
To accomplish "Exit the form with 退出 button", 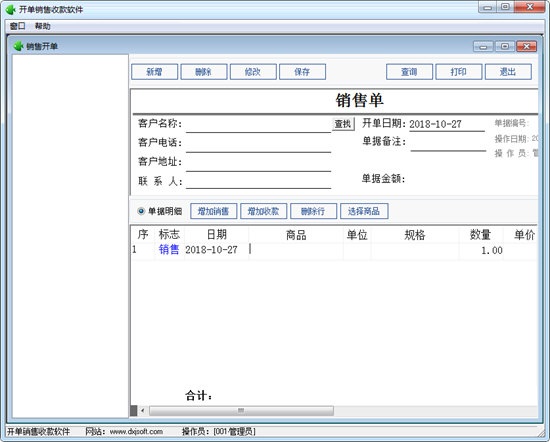I will click(x=508, y=72).
